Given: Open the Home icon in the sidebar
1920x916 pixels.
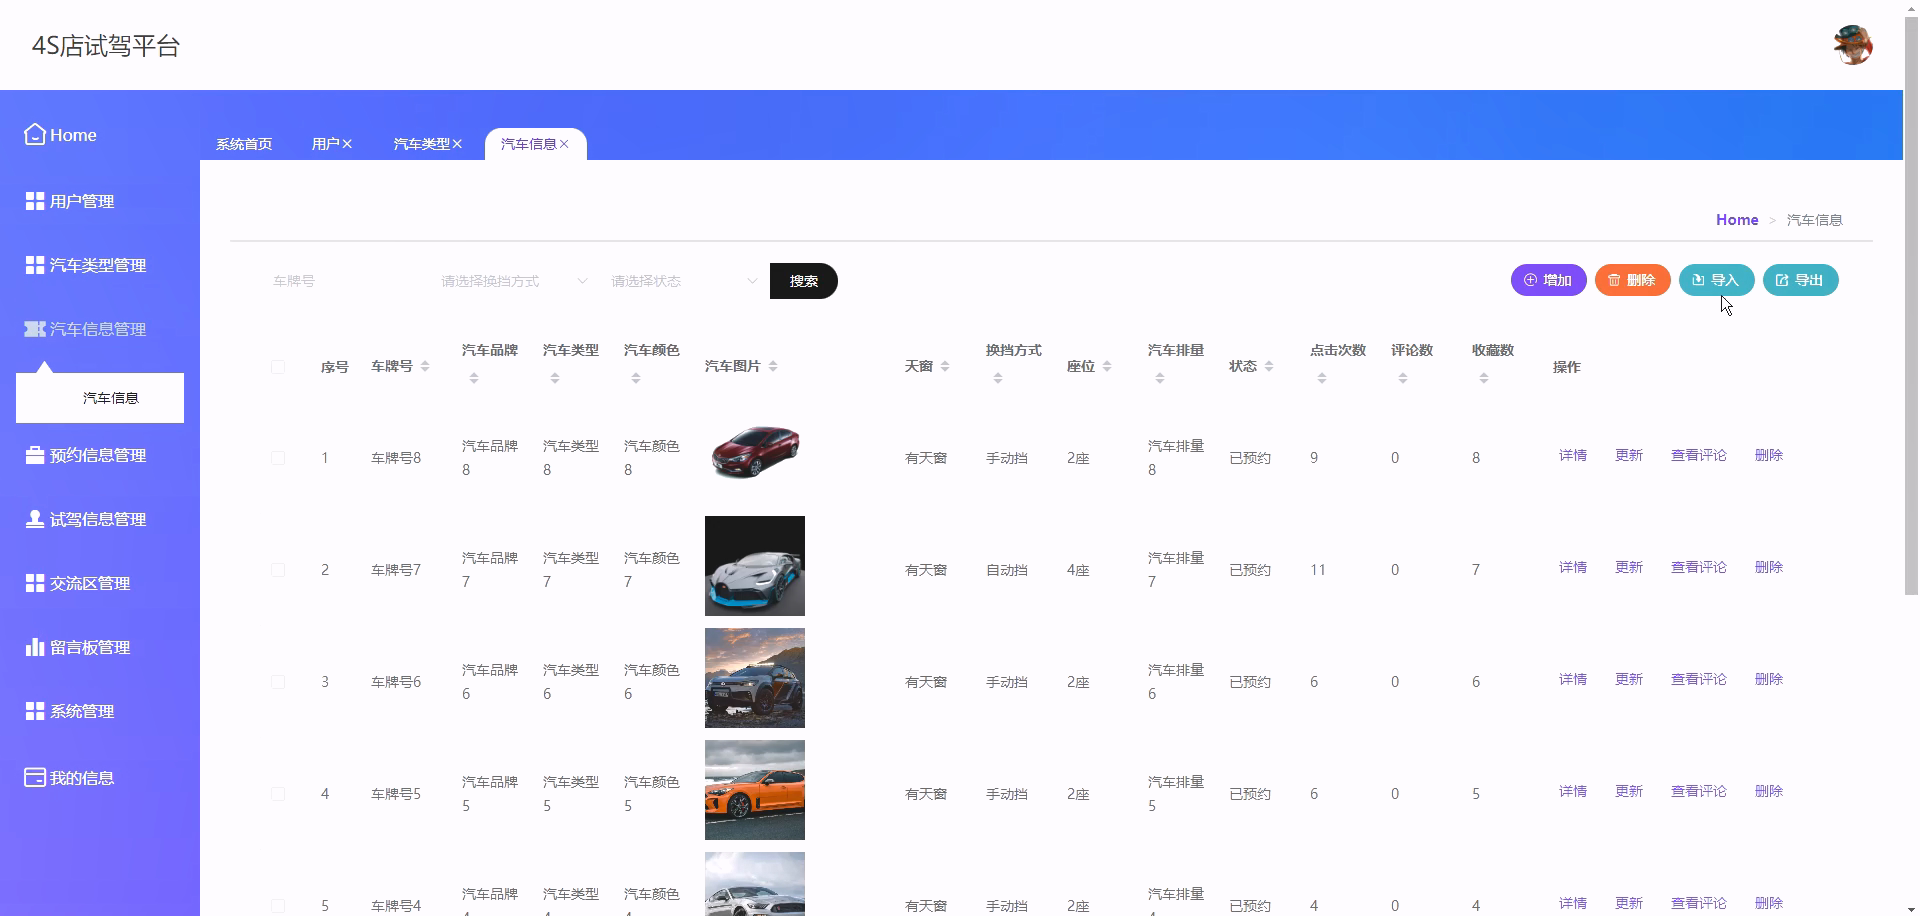Looking at the screenshot, I should click(35, 134).
